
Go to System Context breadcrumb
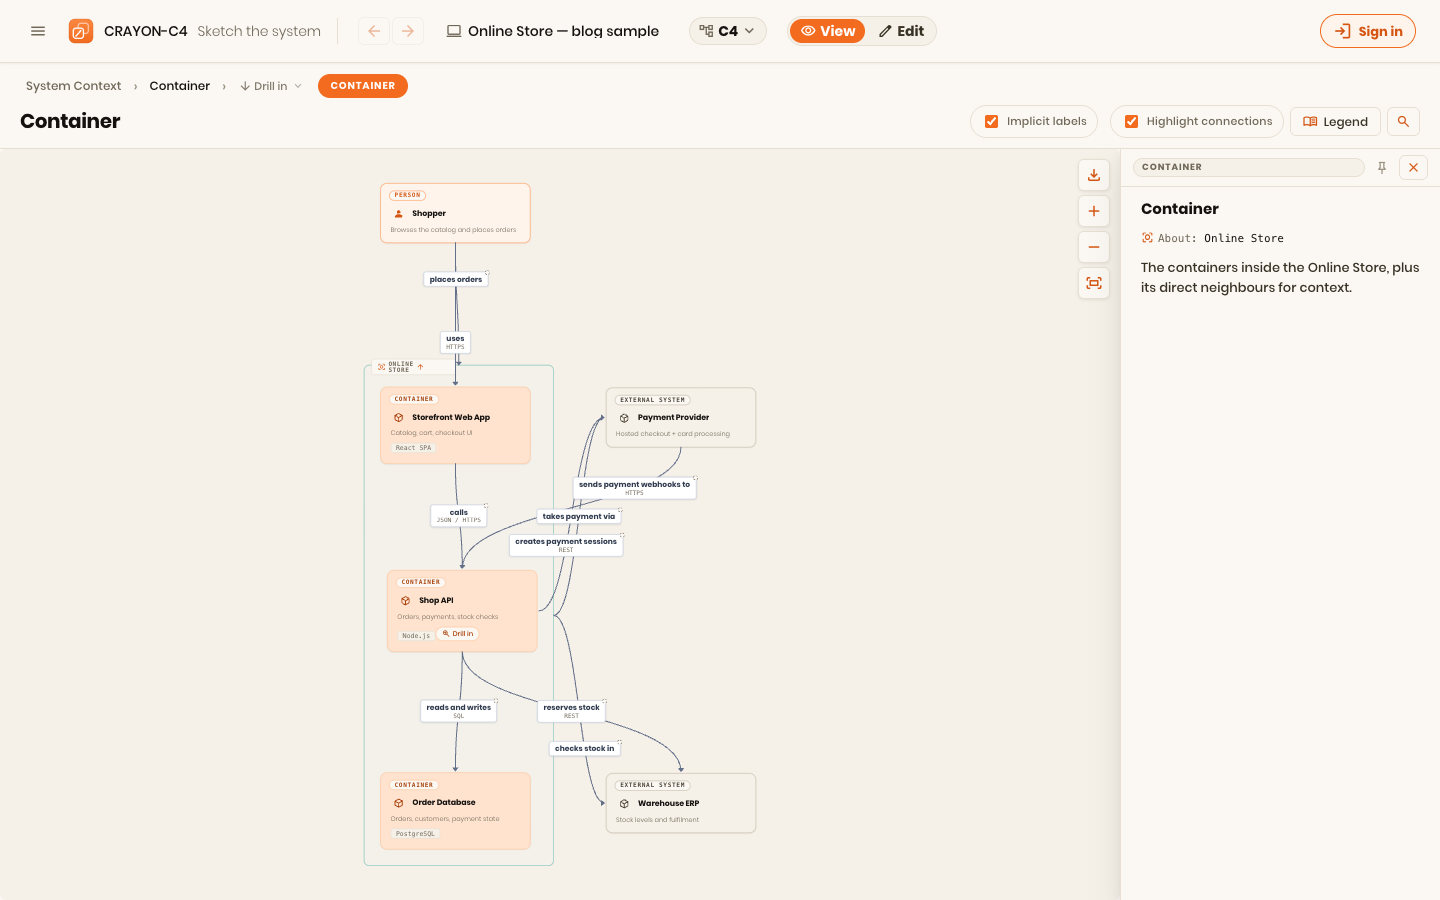point(73,86)
